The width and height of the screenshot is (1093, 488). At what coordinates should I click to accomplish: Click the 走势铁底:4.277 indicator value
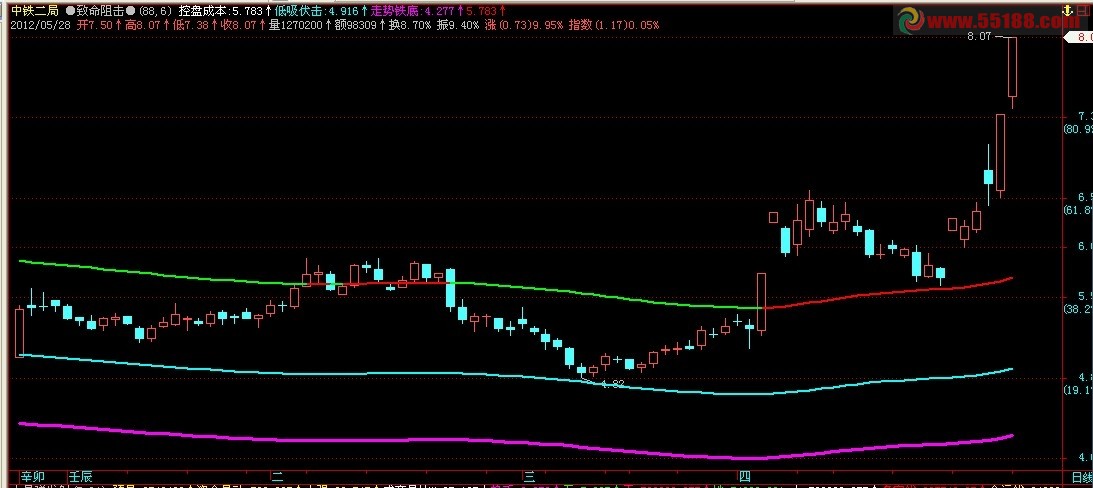(x=412, y=11)
